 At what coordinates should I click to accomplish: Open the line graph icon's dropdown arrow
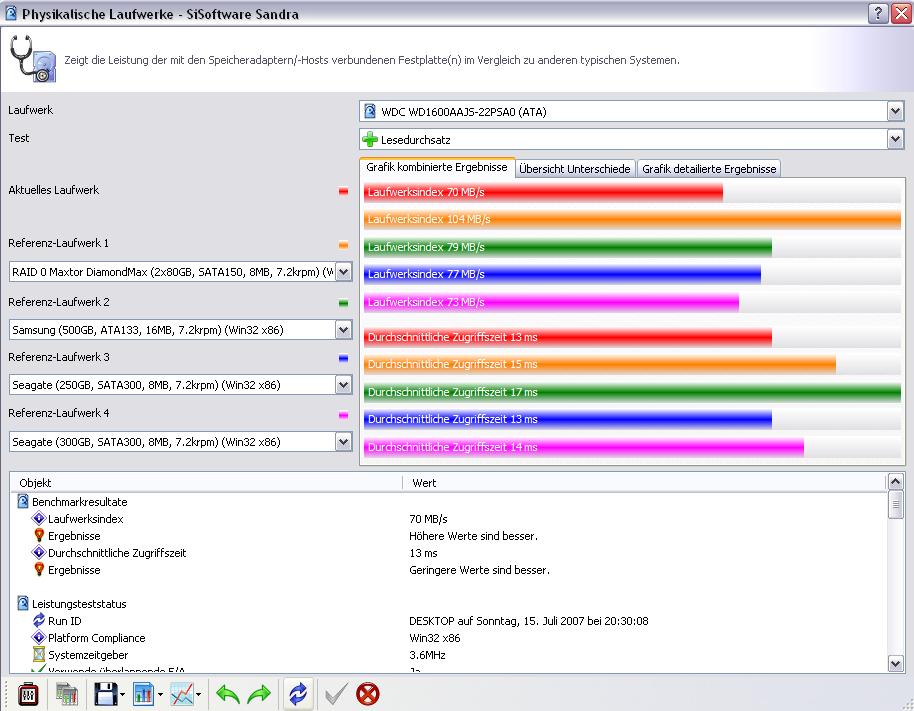[199, 695]
